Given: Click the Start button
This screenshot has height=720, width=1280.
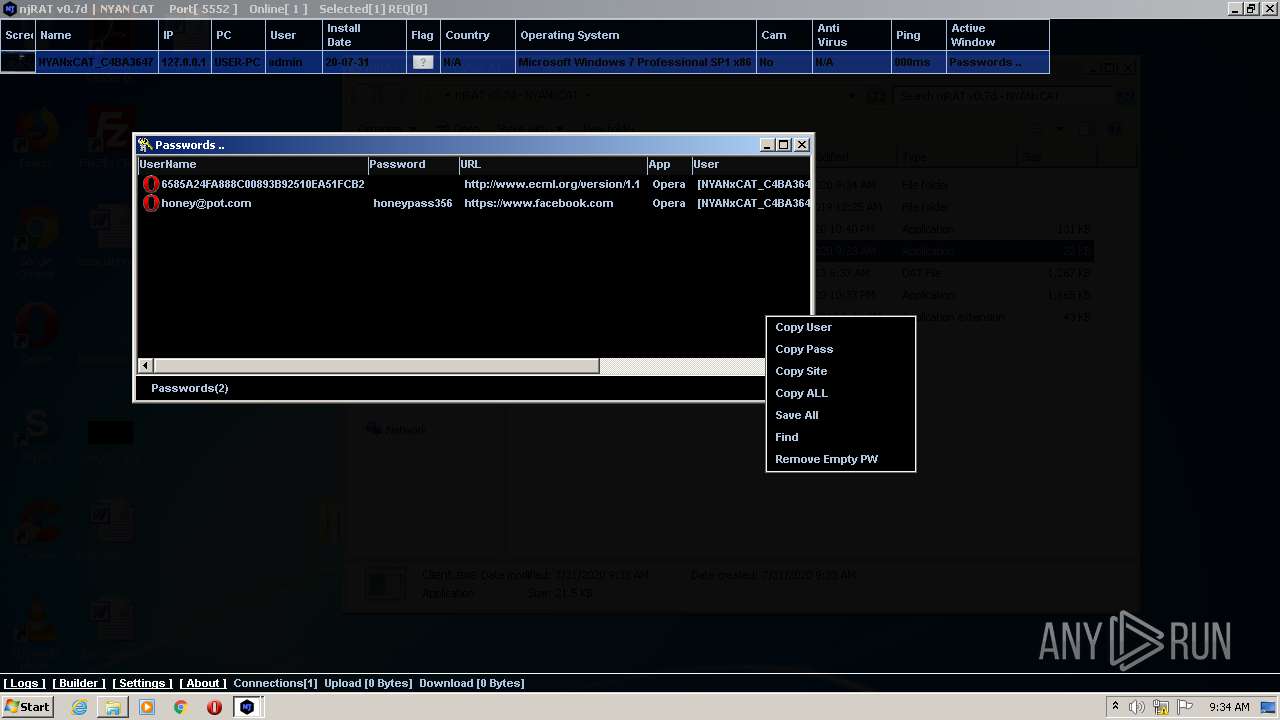Looking at the screenshot, I should (27, 707).
